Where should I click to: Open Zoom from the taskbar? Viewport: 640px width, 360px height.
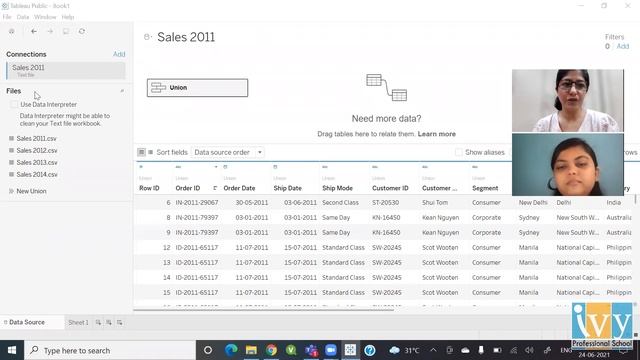point(331,350)
